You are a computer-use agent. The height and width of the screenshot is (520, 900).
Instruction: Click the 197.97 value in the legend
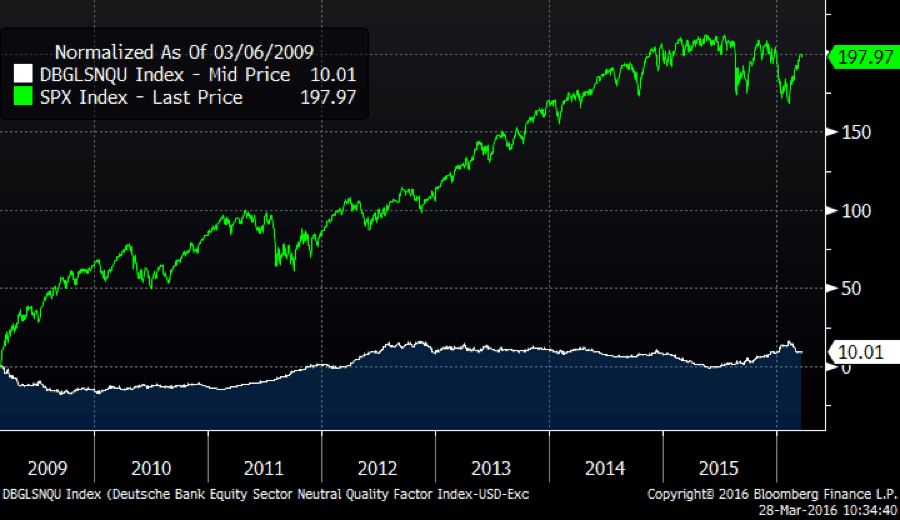tap(328, 98)
